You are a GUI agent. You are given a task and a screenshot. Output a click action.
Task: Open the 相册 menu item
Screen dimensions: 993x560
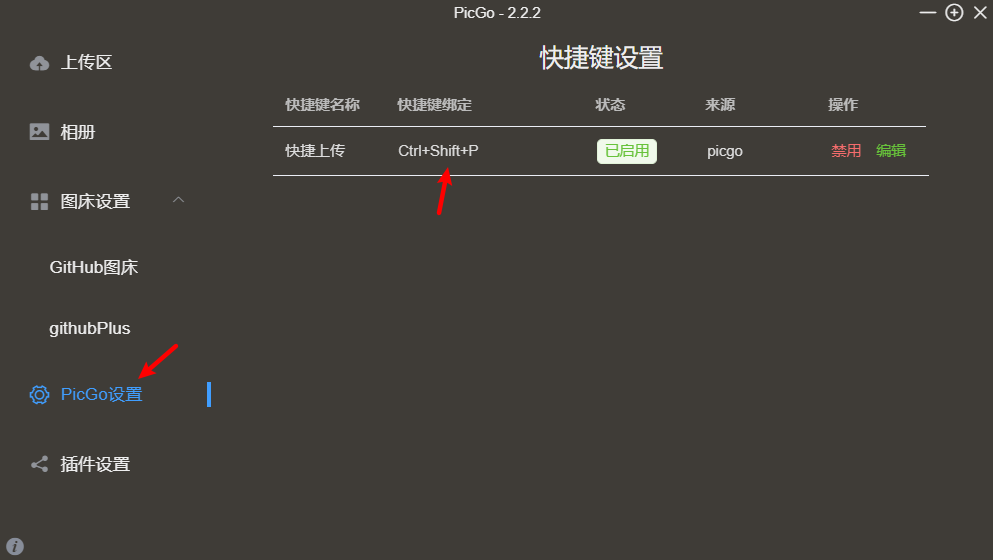point(77,132)
